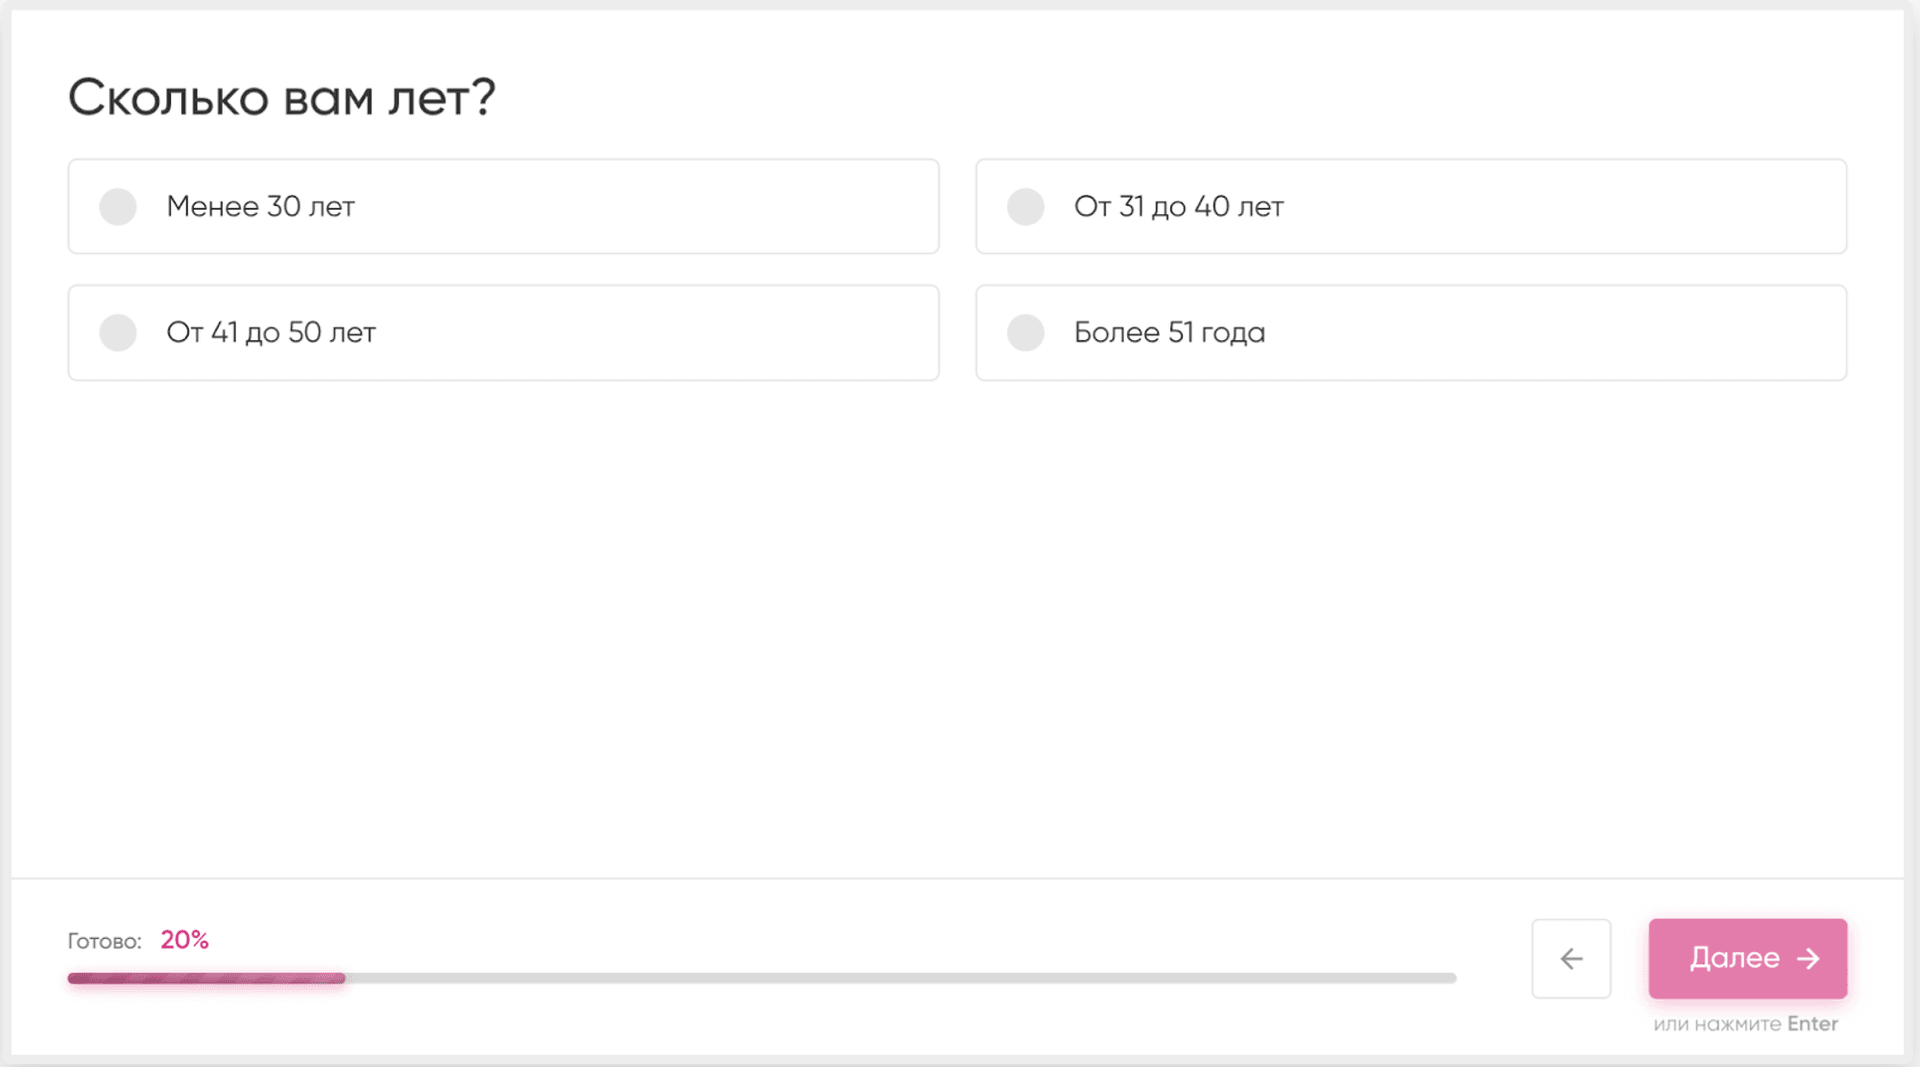Choose the 'От 41 до 50 лет' radio circle

point(118,333)
